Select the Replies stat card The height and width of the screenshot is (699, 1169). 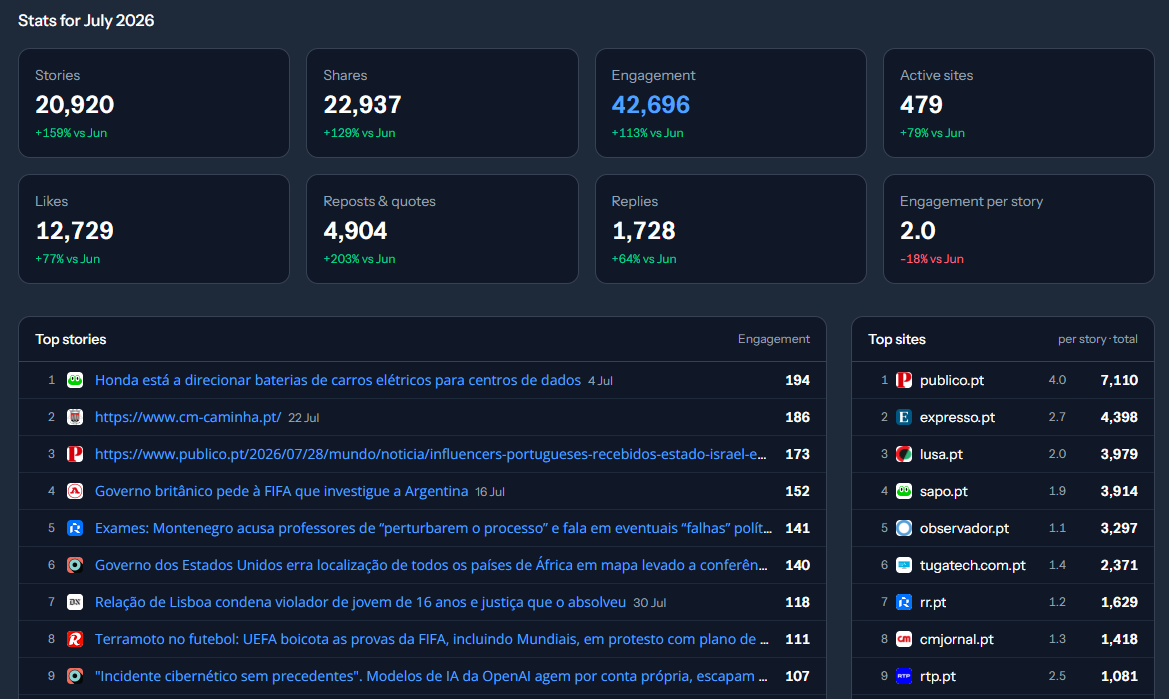[x=731, y=229]
